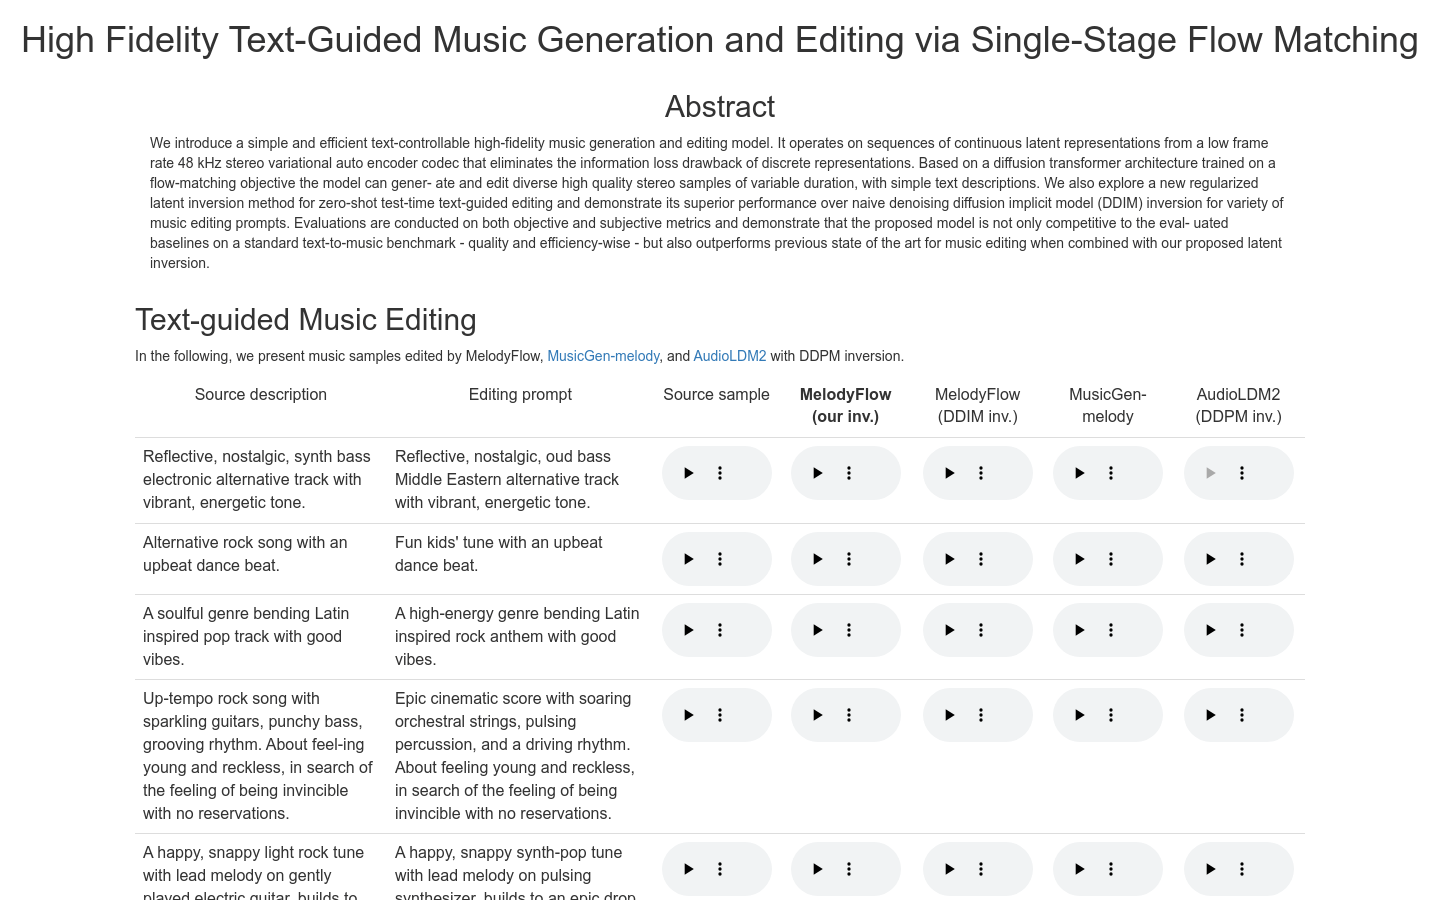Play the kids' tune row MusicGen-melody sample
This screenshot has height=900, width=1440.
coord(1080,559)
